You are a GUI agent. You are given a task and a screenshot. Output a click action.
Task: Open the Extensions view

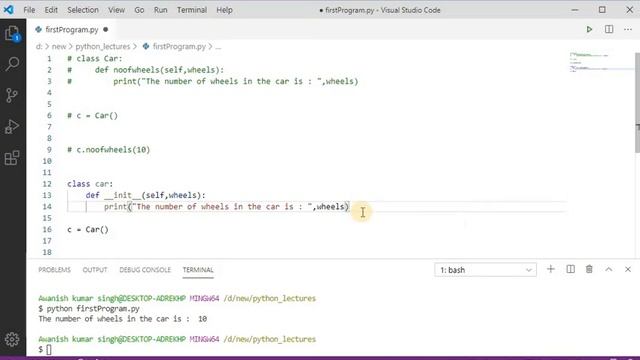[12, 158]
